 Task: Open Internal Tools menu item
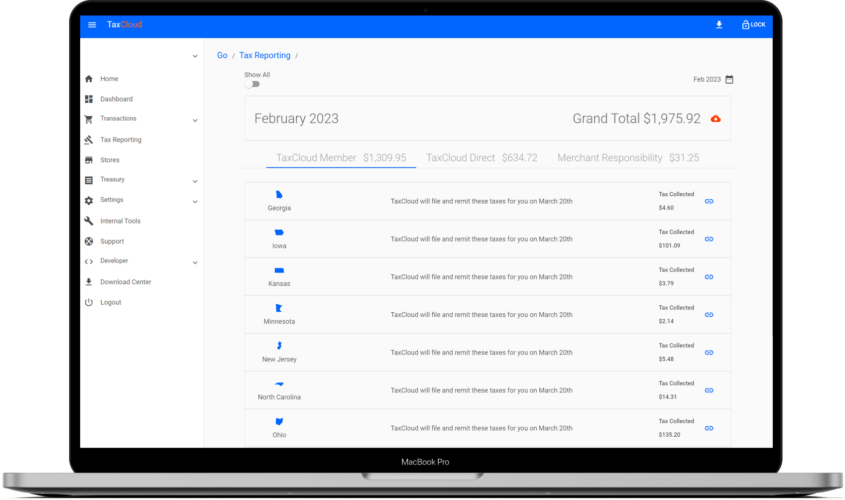(x=120, y=221)
